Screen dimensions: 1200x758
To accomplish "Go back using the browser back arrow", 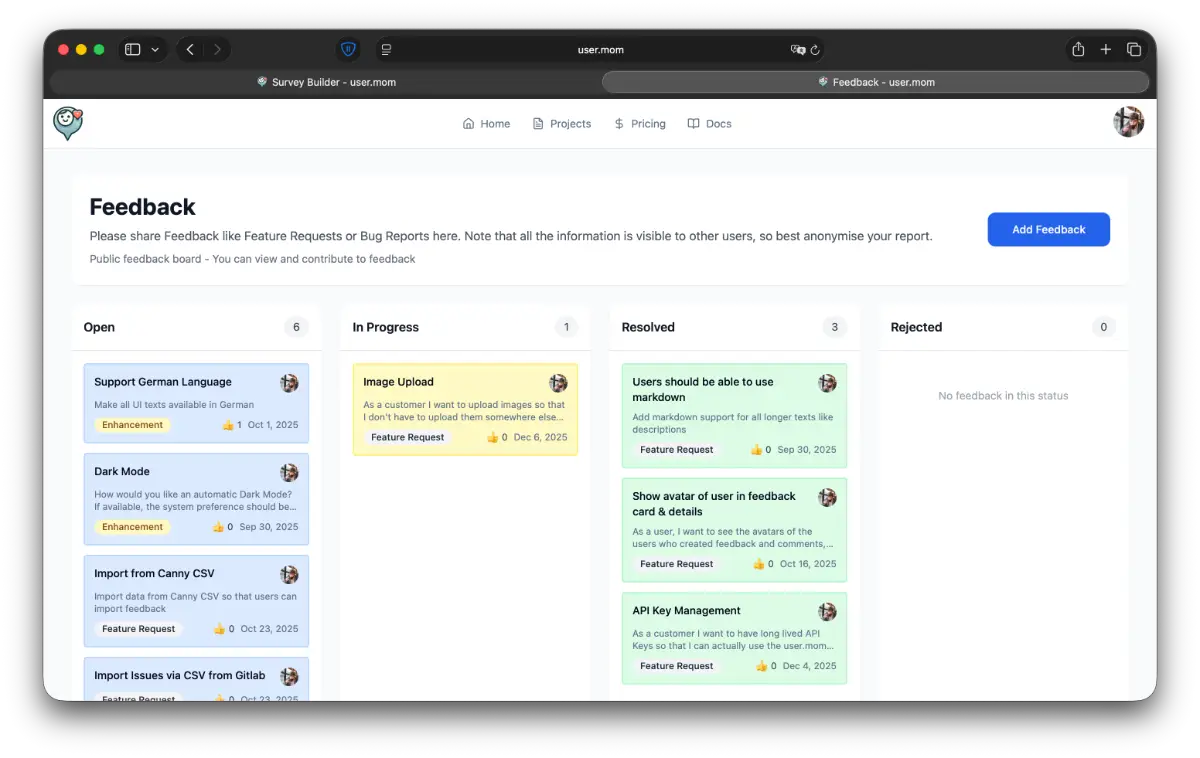I will 190,50.
